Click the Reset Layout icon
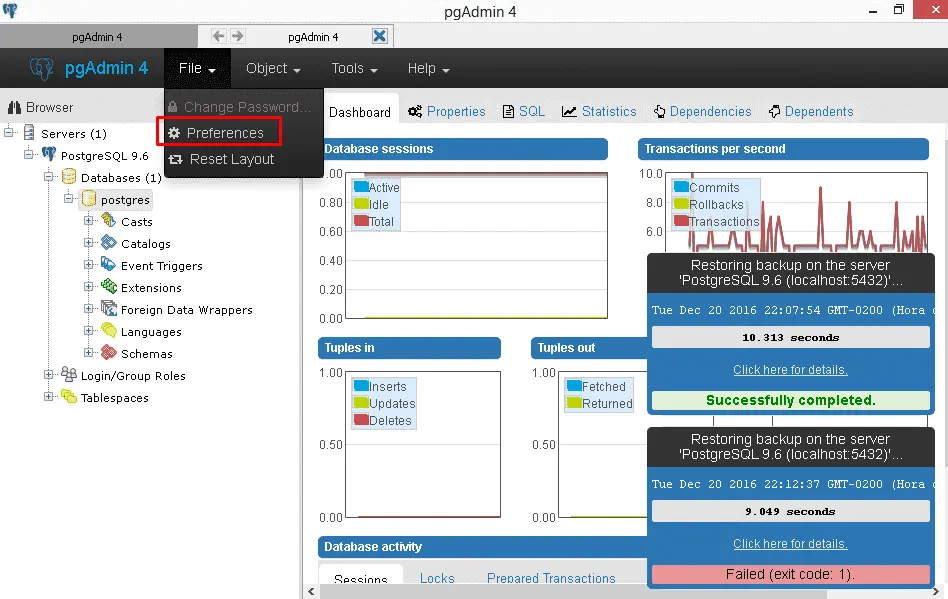The height and width of the screenshot is (599, 948). pos(175,160)
